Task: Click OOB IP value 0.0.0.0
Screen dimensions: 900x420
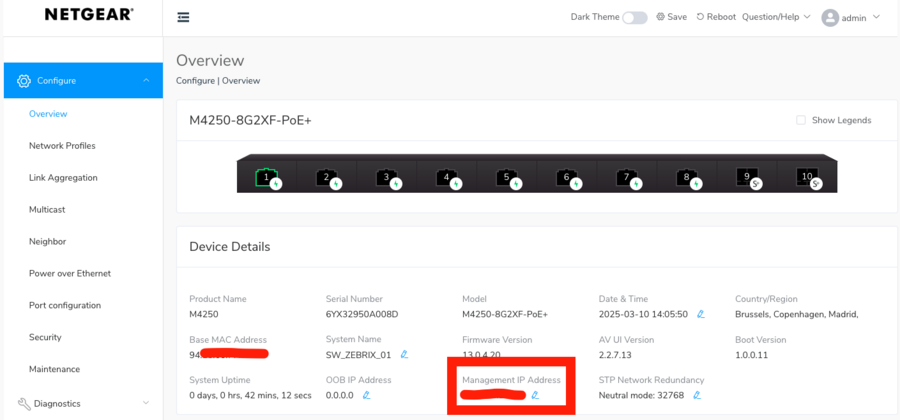Action: 339,395
